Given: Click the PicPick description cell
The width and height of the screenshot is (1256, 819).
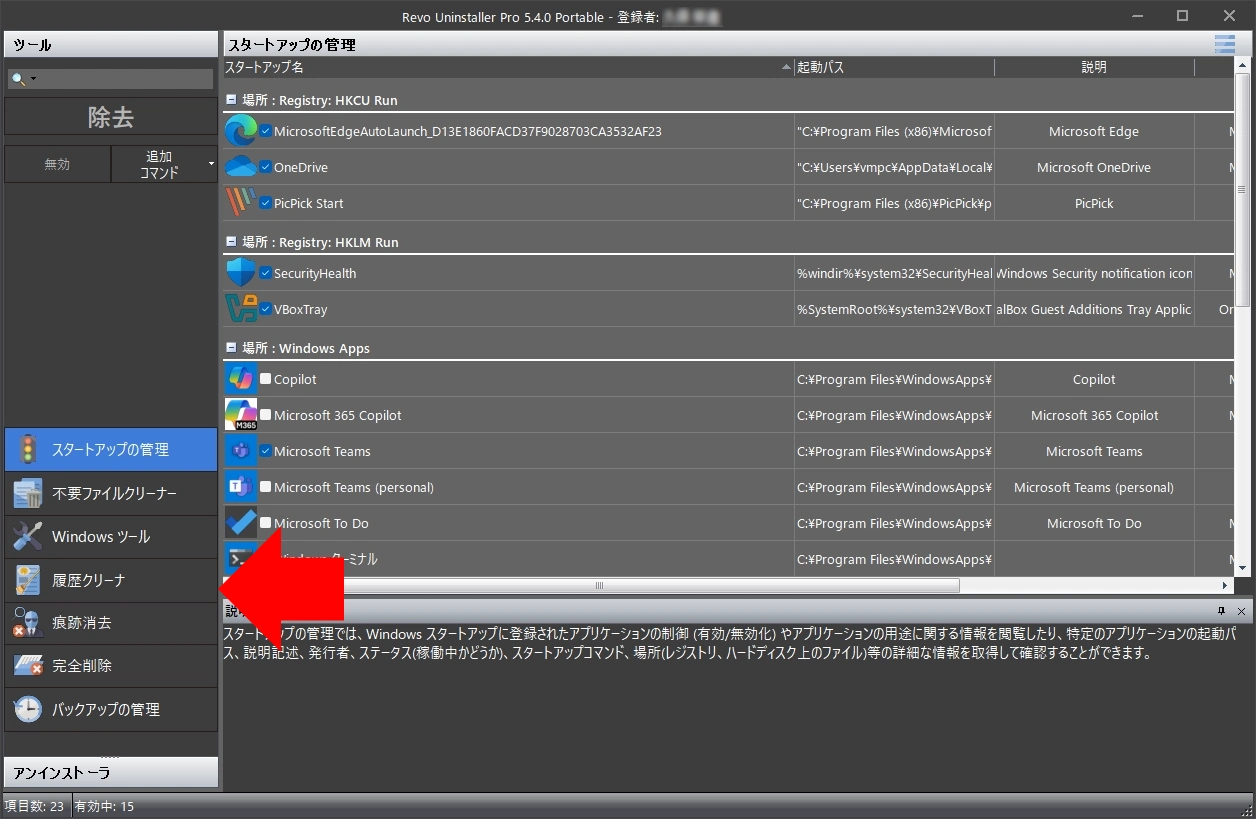Looking at the screenshot, I should point(1094,203).
